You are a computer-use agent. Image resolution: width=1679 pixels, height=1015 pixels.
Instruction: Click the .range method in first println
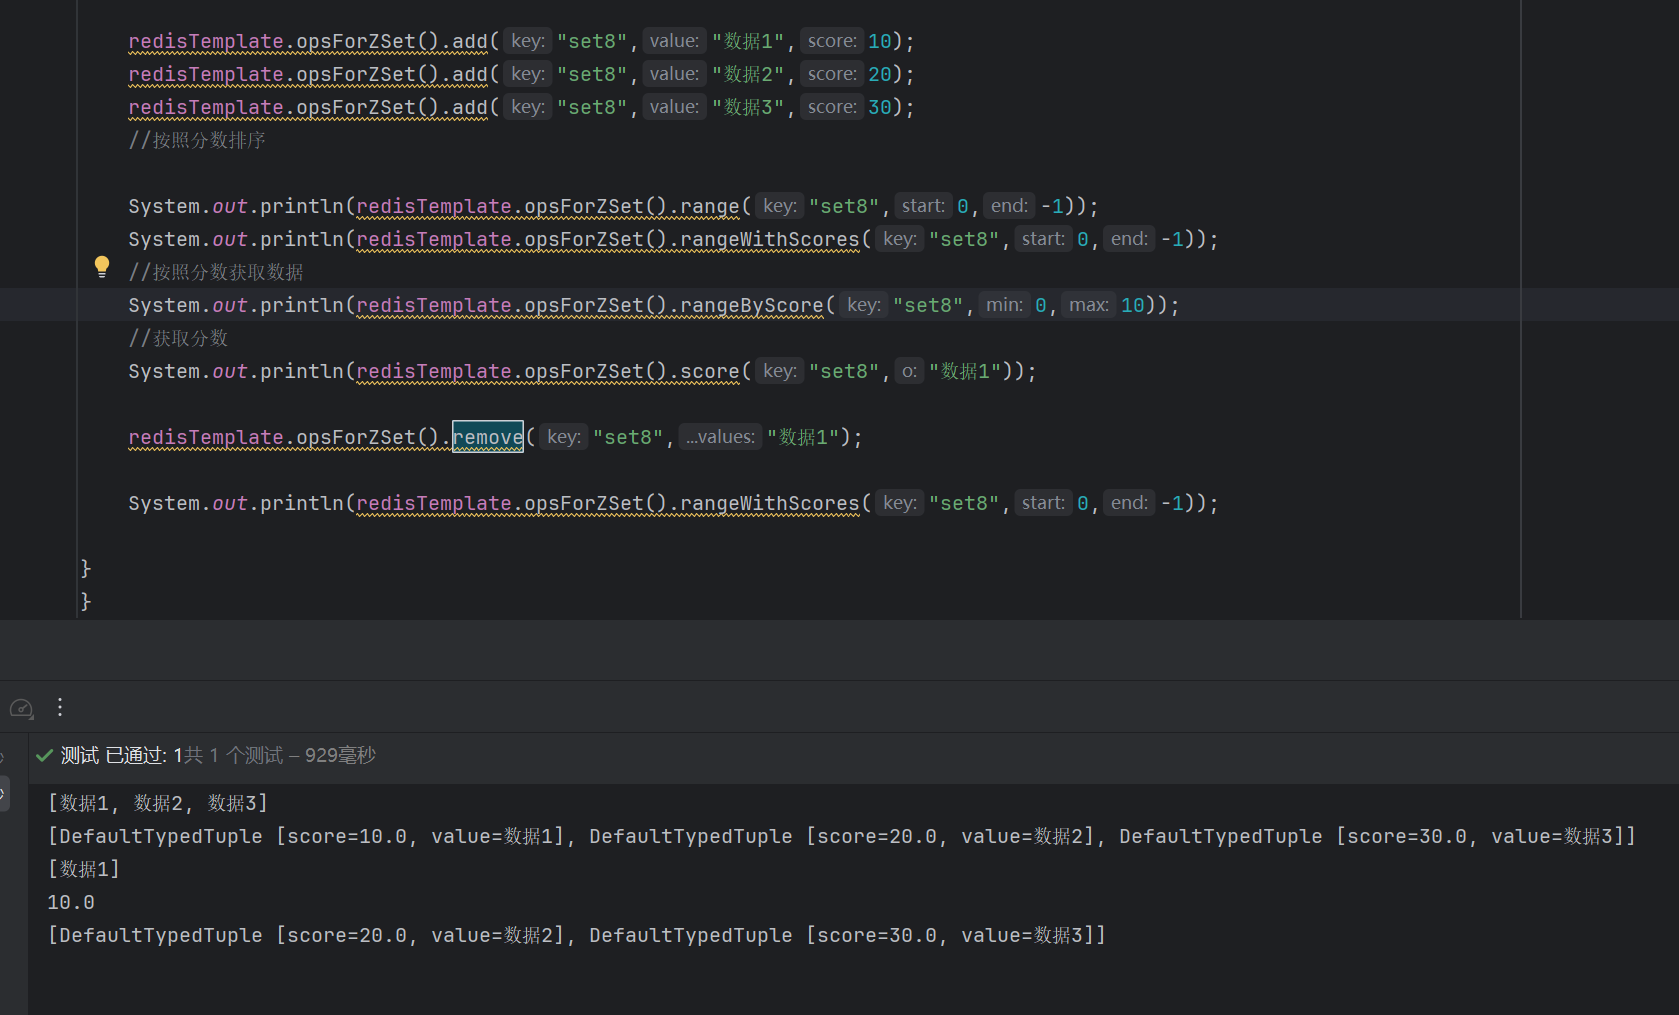click(708, 206)
